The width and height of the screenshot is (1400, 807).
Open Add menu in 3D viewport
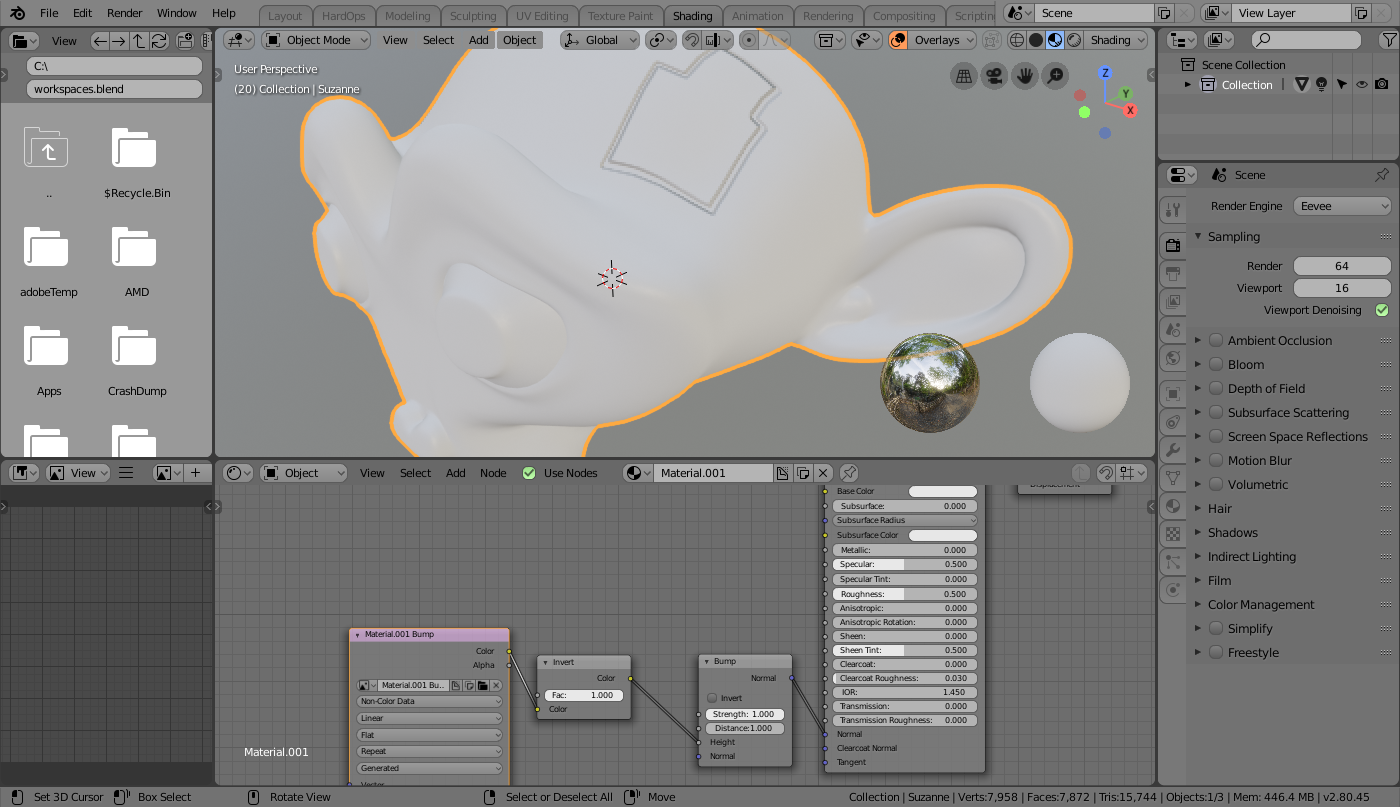(479, 40)
